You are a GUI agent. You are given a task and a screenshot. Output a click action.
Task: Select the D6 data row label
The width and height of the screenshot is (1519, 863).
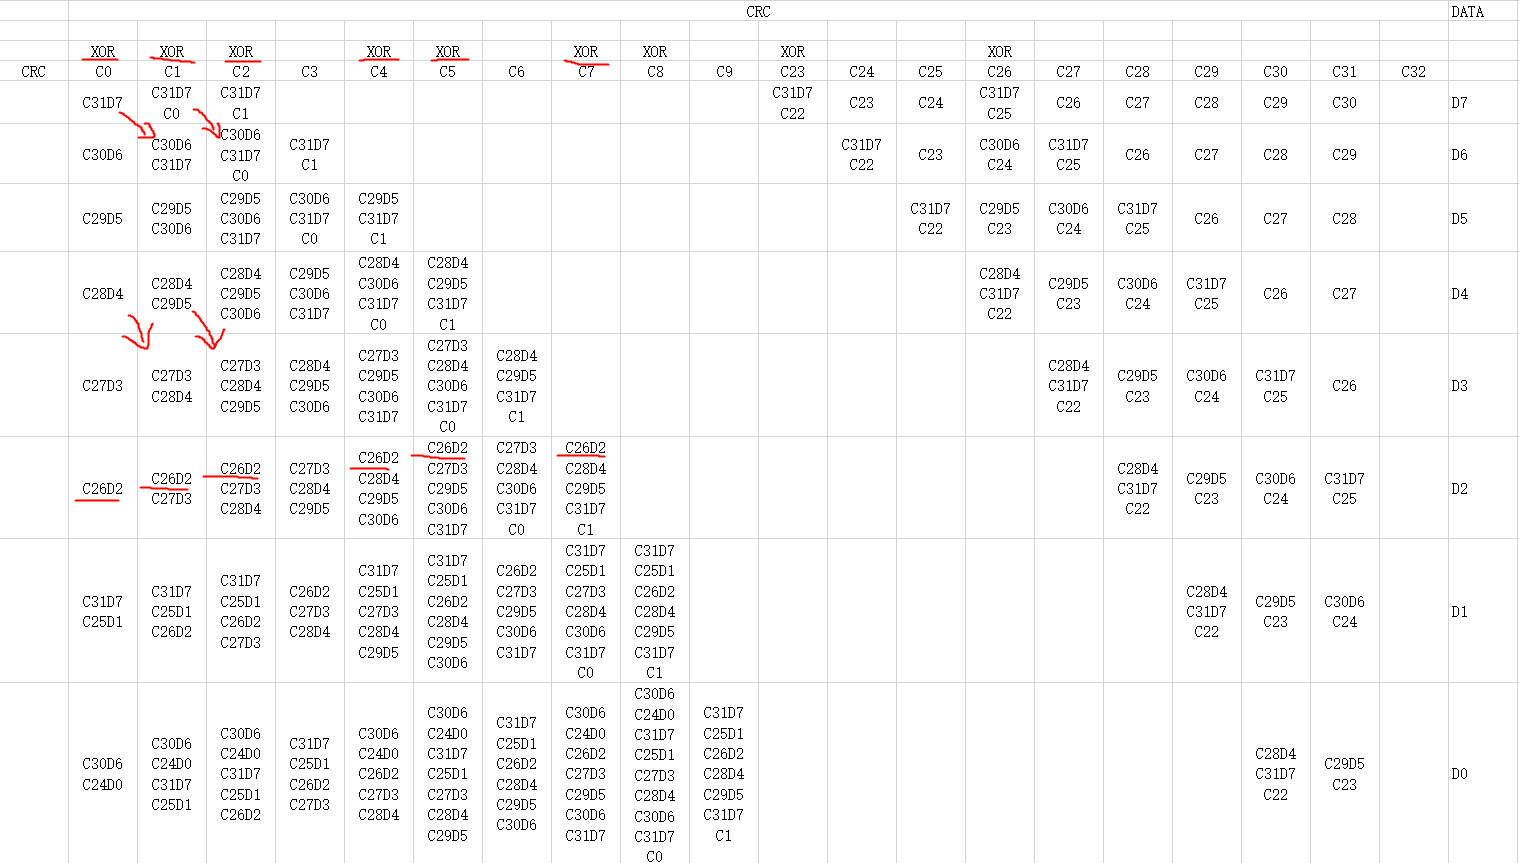tap(1483, 154)
